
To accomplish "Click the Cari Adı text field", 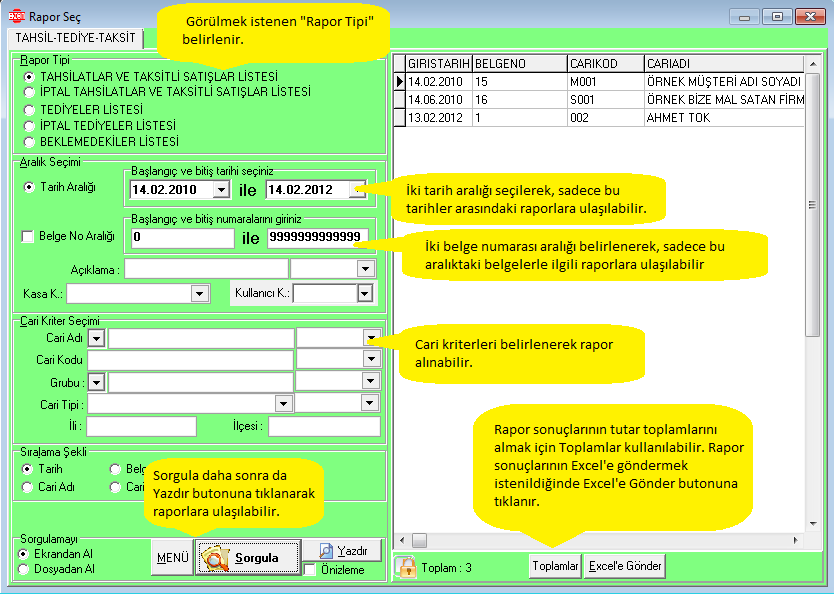I will [x=201, y=338].
